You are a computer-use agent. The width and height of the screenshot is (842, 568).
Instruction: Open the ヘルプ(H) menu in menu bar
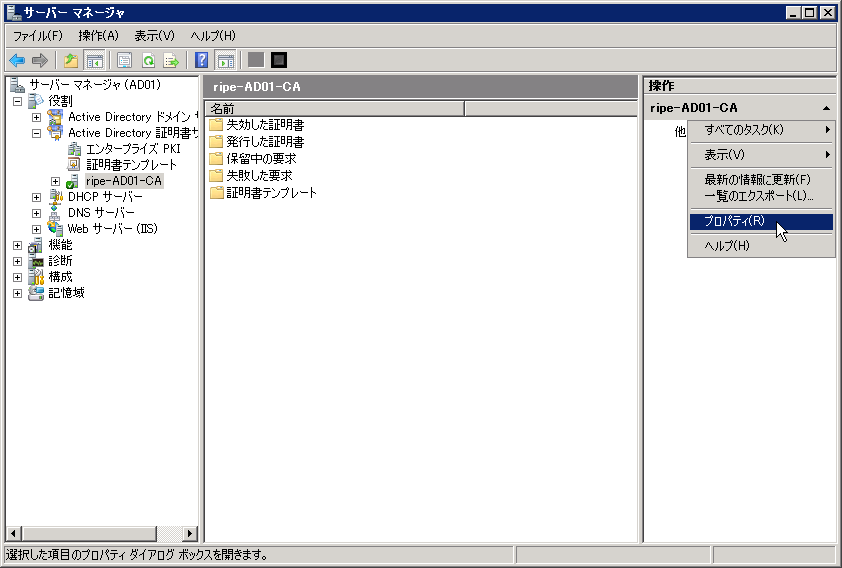[213, 36]
